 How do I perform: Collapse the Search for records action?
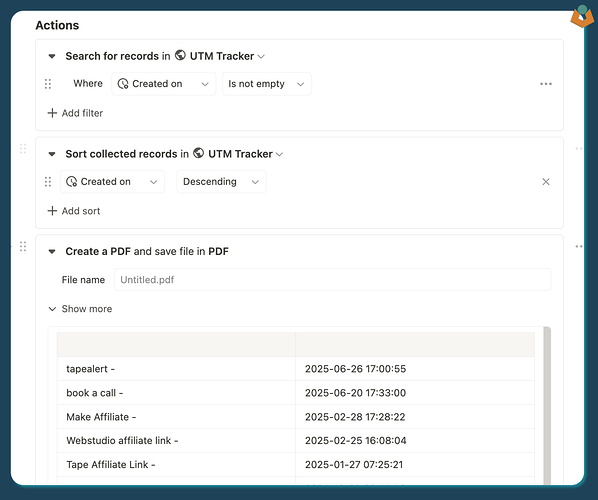point(52,56)
